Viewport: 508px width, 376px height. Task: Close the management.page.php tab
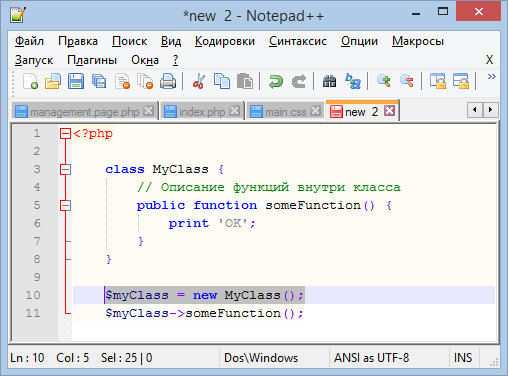[x=149, y=111]
